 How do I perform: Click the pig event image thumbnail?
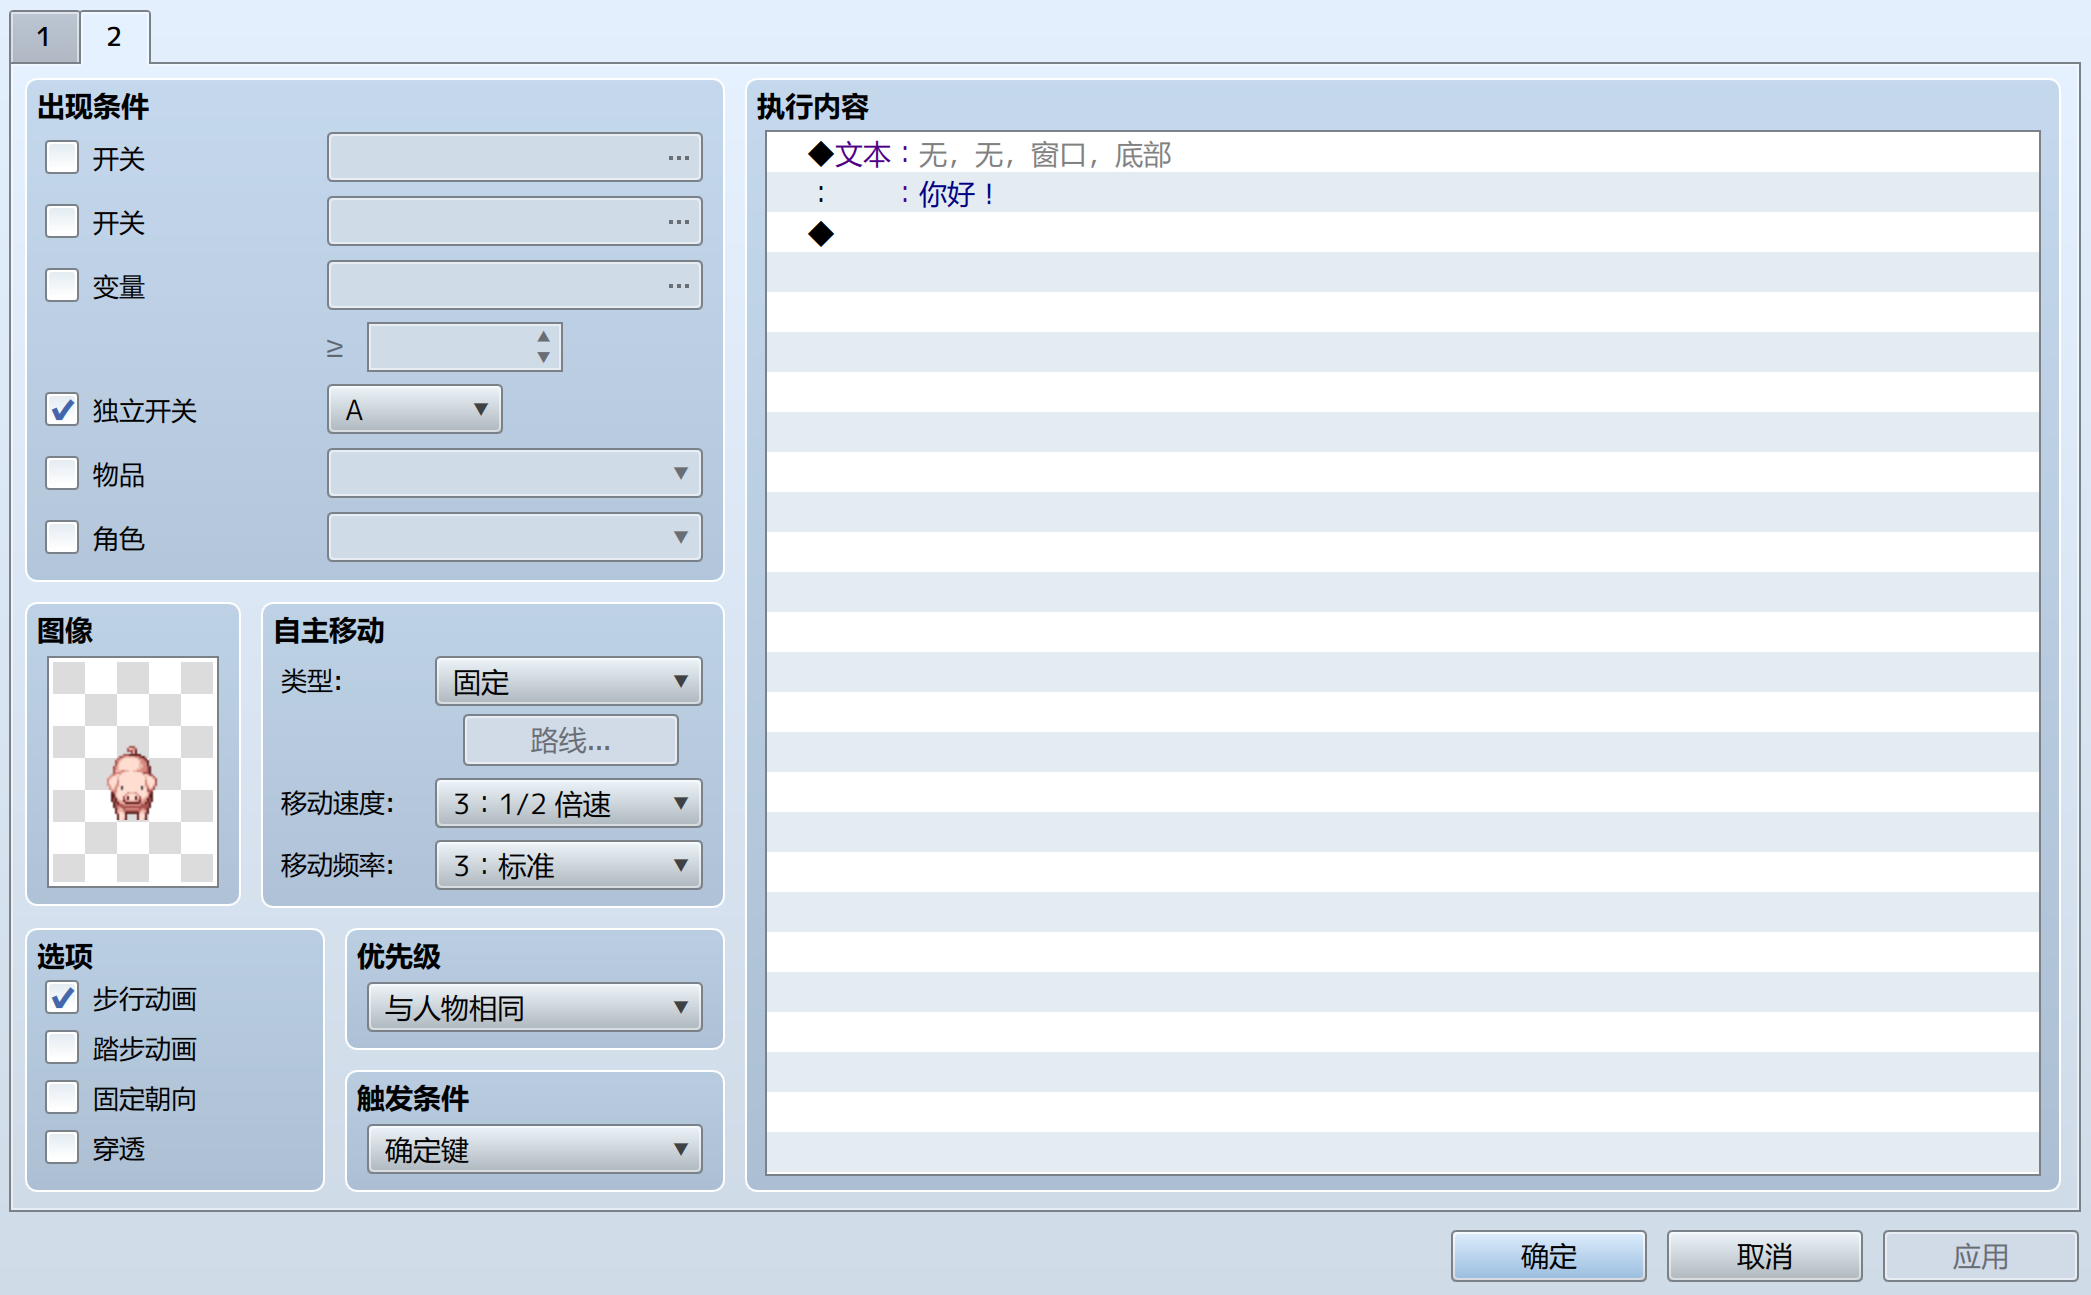[x=133, y=771]
